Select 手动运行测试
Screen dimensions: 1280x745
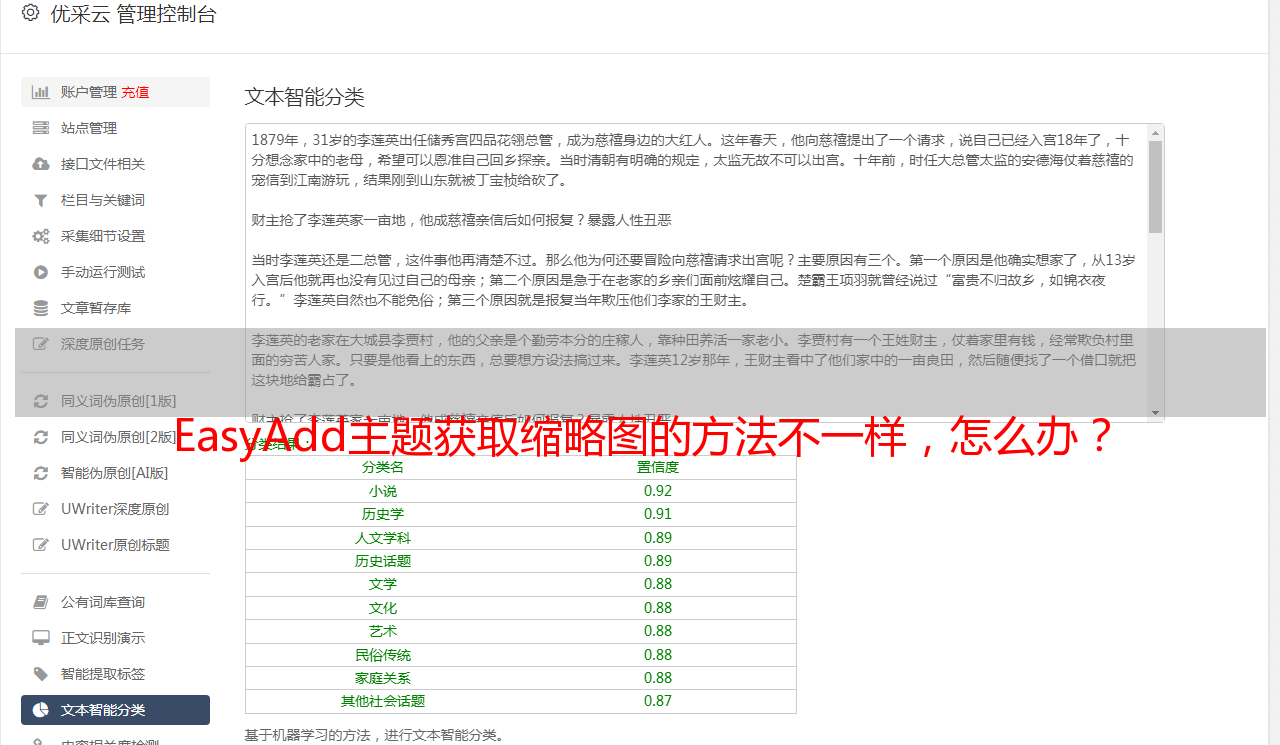pos(115,272)
